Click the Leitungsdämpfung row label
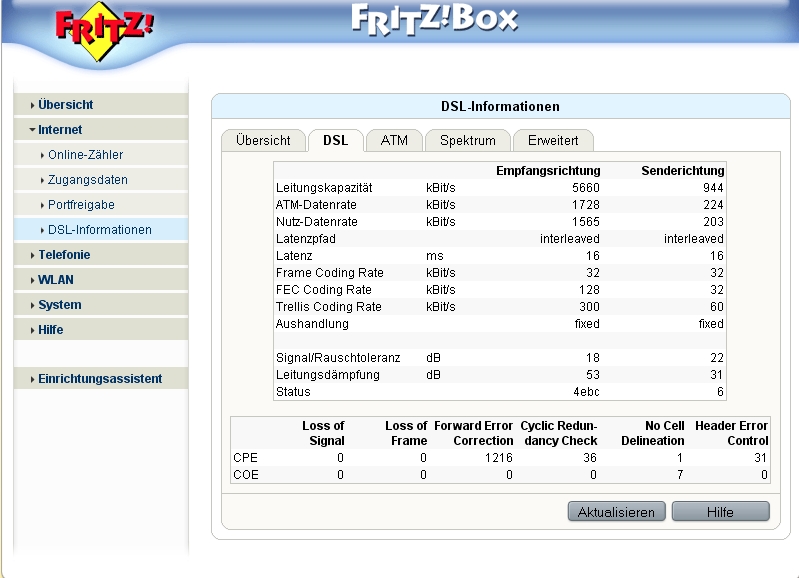This screenshot has width=799, height=578. pyautogui.click(x=328, y=375)
